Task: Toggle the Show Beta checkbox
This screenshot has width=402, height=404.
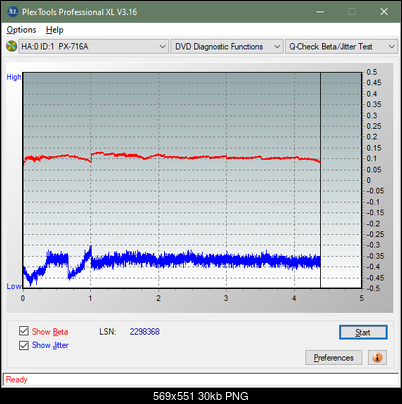Action: pyautogui.click(x=24, y=331)
